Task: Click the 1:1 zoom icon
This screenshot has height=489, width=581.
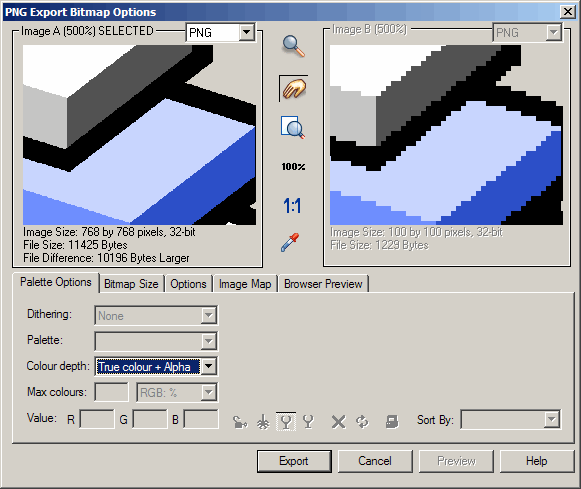Action: tap(292, 206)
